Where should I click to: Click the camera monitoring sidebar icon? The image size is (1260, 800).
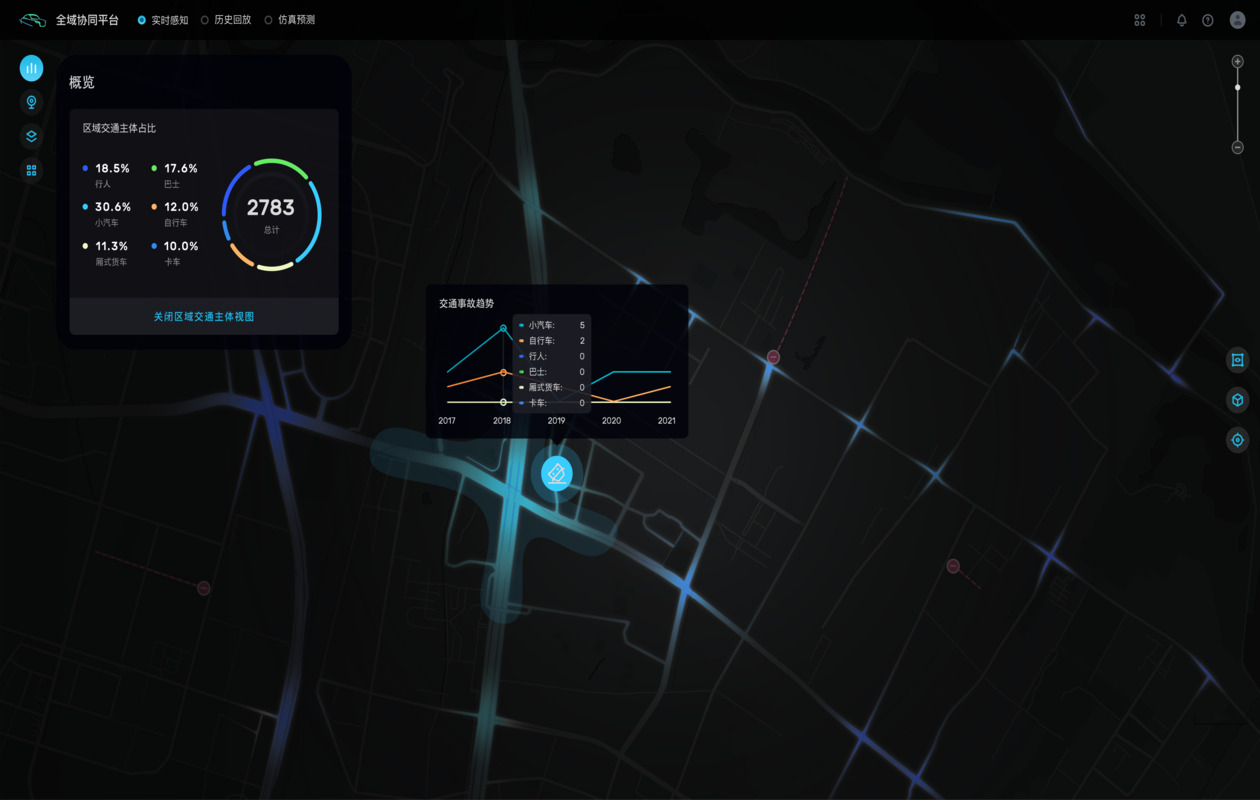tap(31, 102)
